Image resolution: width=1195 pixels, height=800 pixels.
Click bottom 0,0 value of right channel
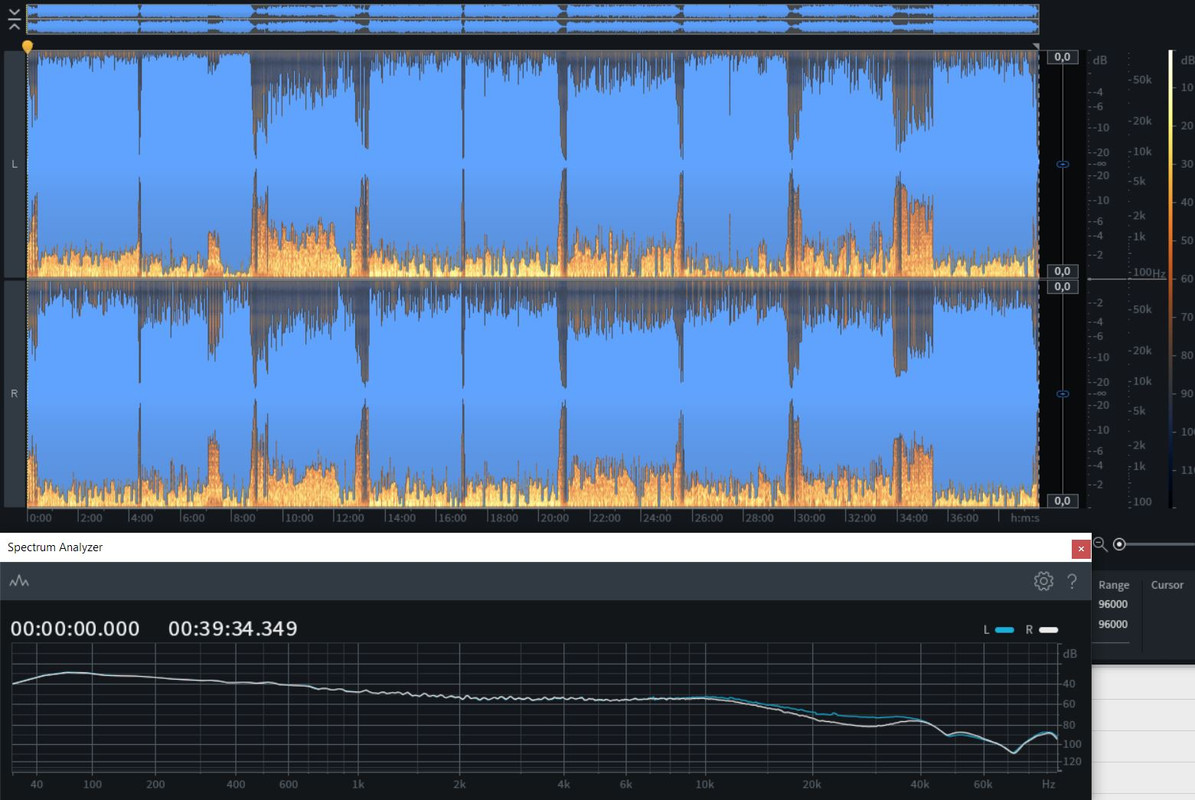1062,501
